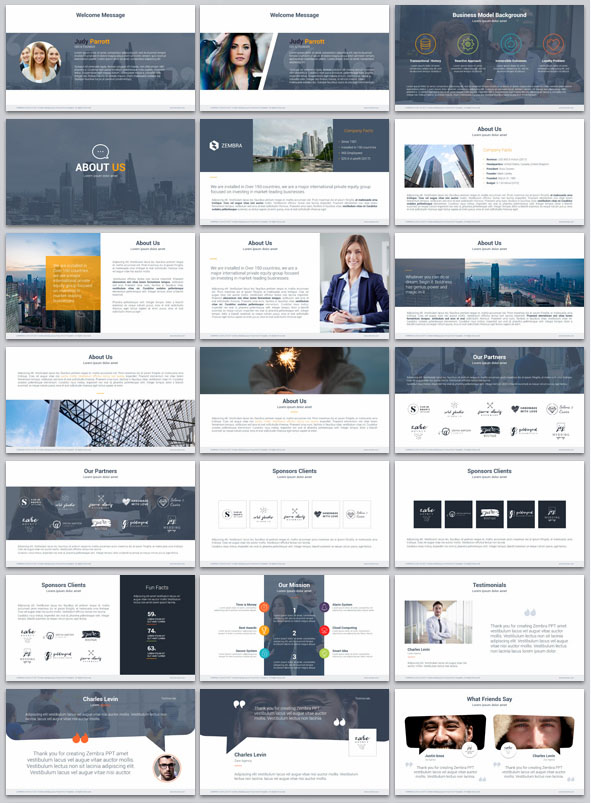The height and width of the screenshot is (803, 591).
Task: Click "Cloud Computing" label in Our Mission
Action: (x=345, y=628)
